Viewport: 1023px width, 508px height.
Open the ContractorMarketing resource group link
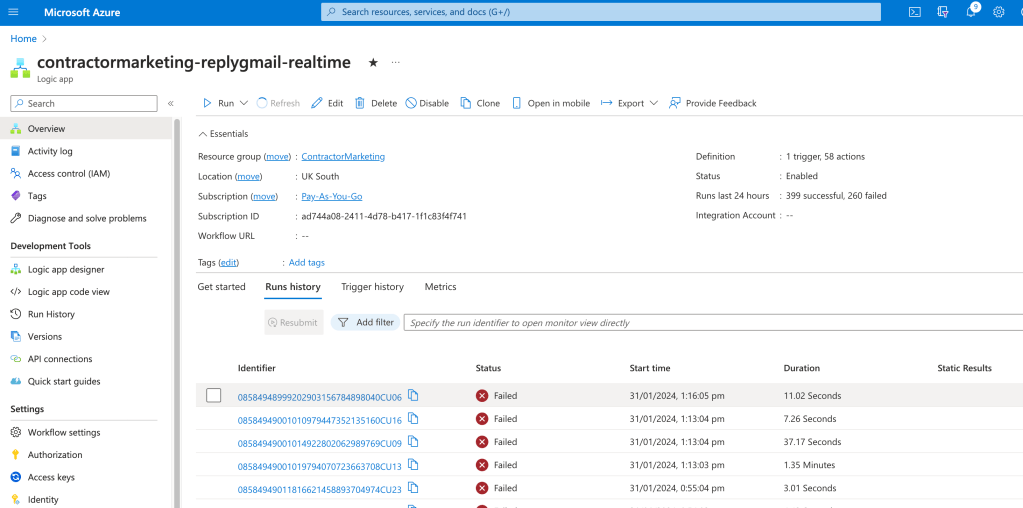[343, 157]
